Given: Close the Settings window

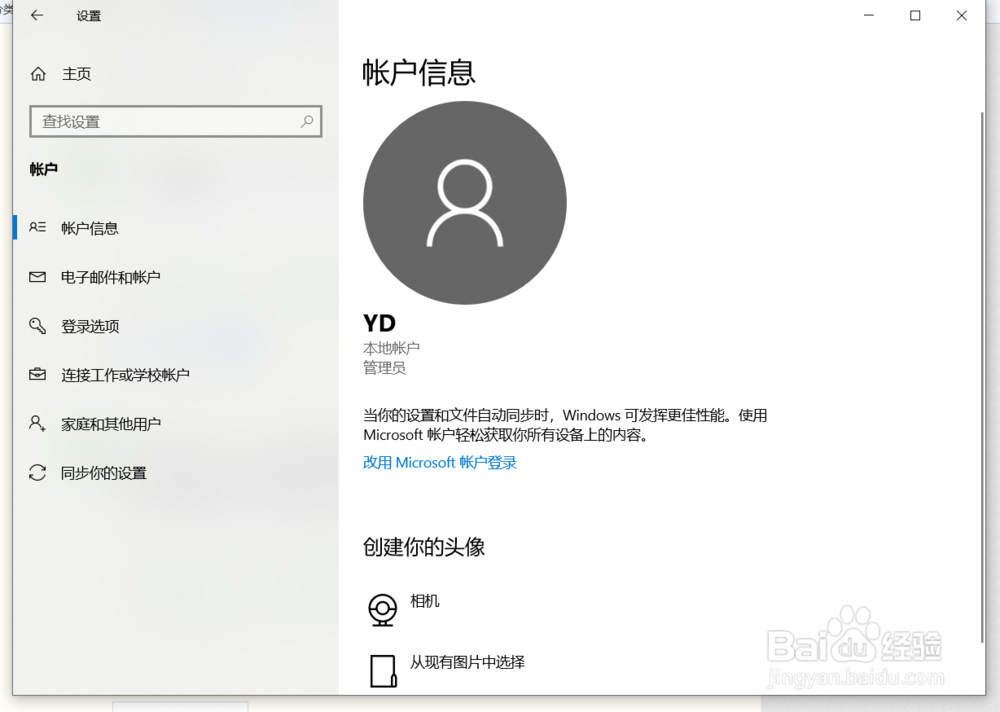Looking at the screenshot, I should pyautogui.click(x=962, y=15).
